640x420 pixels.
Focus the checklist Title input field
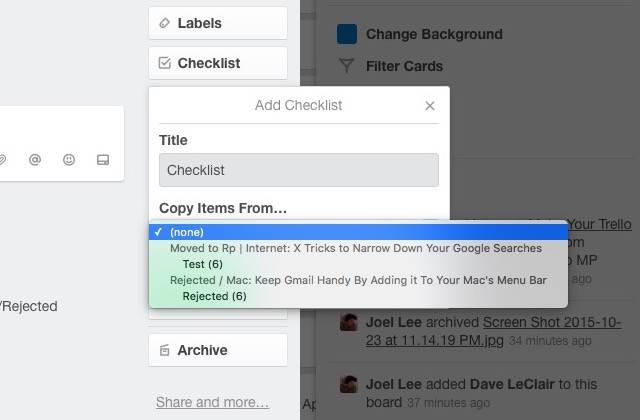coord(299,170)
